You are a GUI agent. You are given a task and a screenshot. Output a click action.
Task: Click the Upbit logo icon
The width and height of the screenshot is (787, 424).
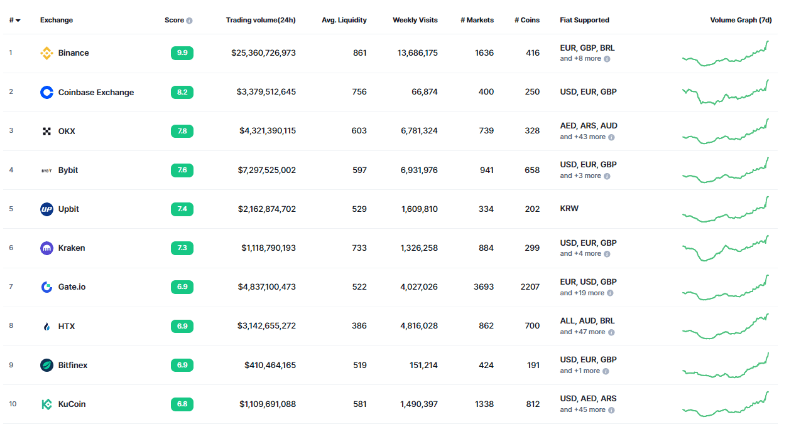[47, 209]
